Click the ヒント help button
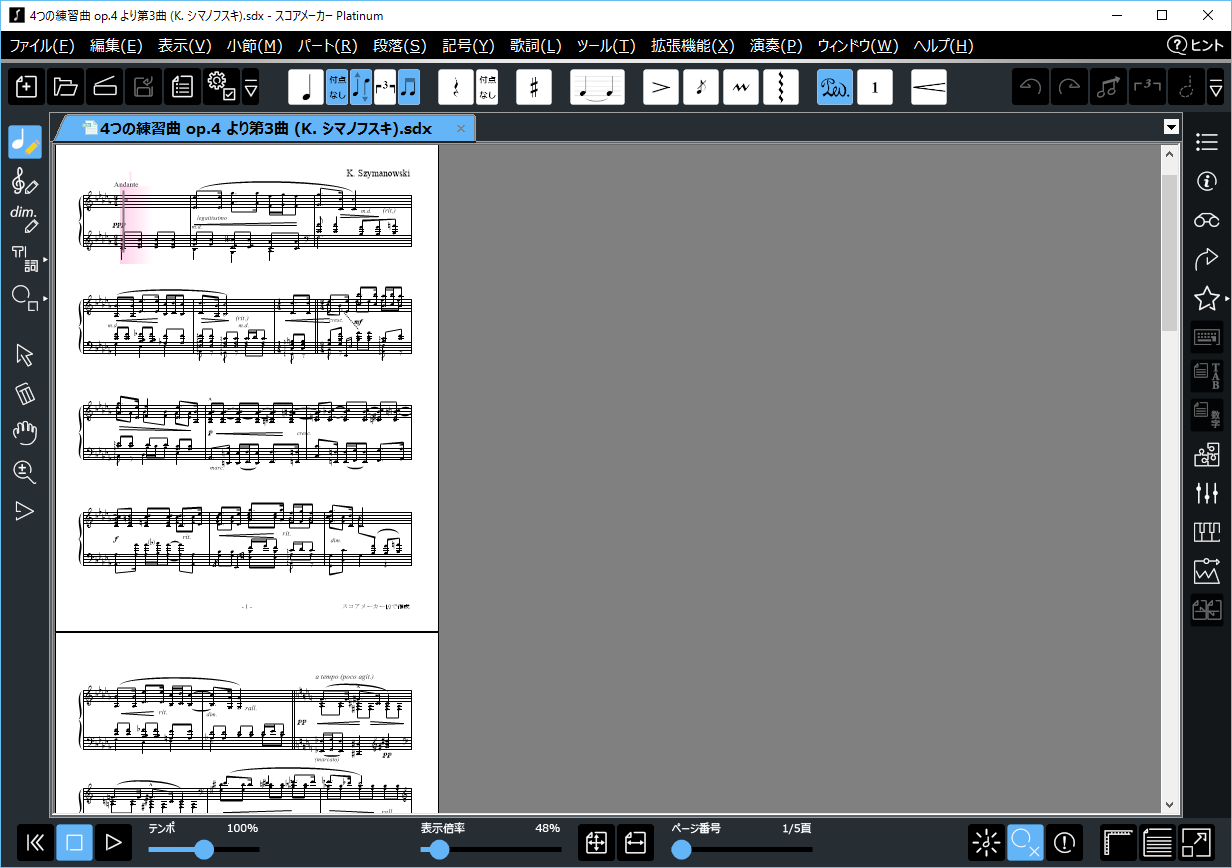The image size is (1232, 868). [1196, 46]
